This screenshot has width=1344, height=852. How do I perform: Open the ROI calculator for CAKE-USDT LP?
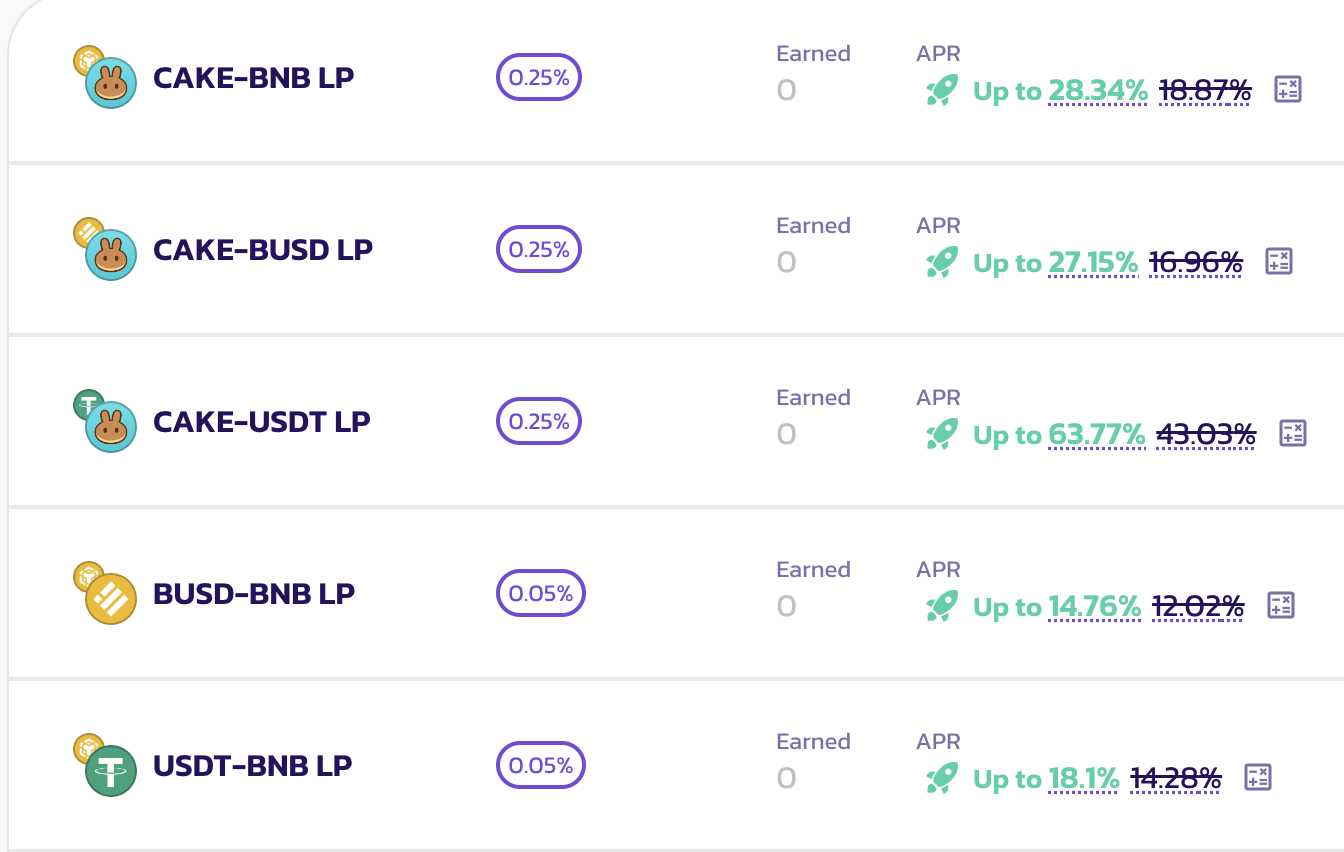pos(1293,434)
